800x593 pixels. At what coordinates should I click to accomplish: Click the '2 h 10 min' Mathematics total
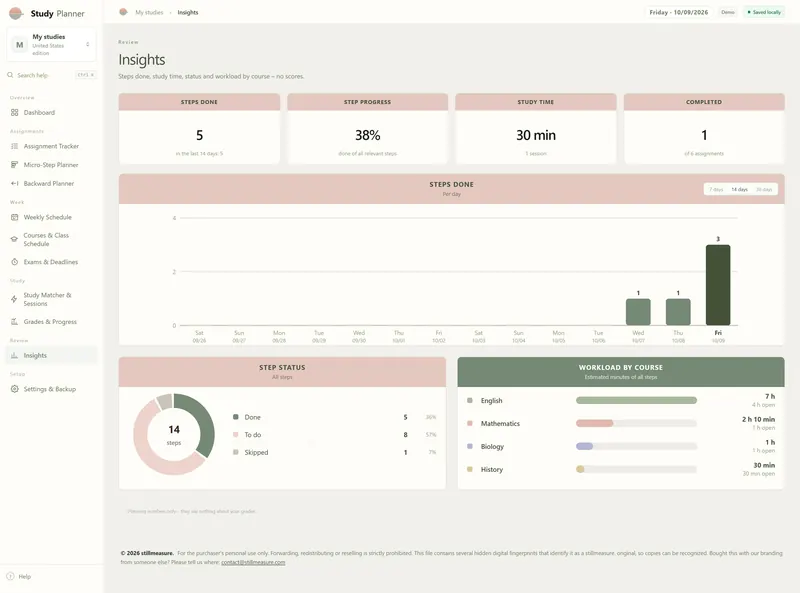click(x=758, y=419)
